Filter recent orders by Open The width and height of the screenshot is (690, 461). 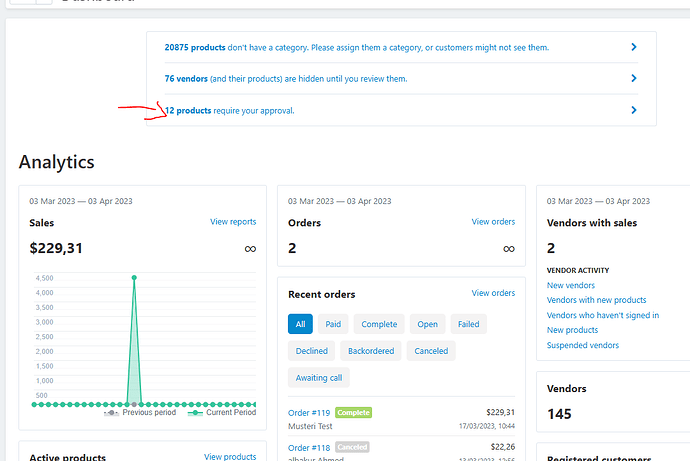coord(427,324)
